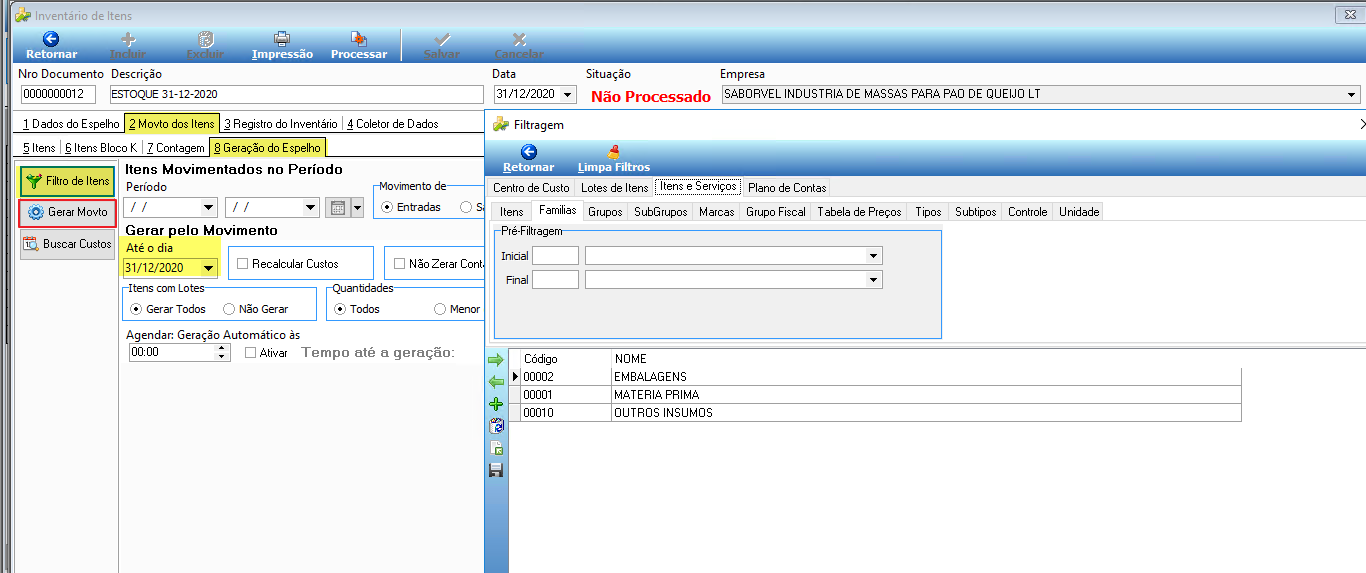Select the Entradas radio button
Image resolution: width=1366 pixels, height=573 pixels.
[x=387, y=208]
